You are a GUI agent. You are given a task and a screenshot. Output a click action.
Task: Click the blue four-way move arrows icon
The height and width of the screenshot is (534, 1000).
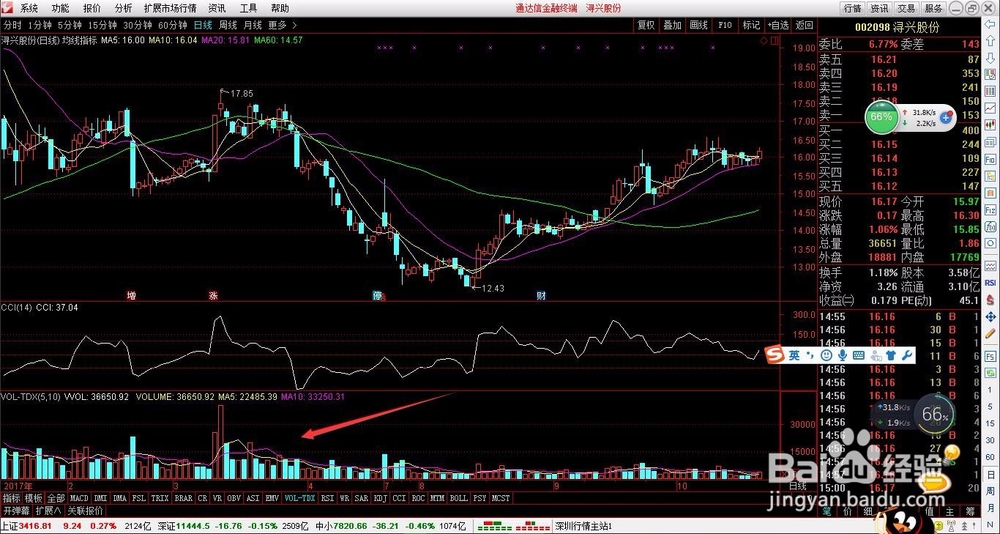tap(990, 317)
